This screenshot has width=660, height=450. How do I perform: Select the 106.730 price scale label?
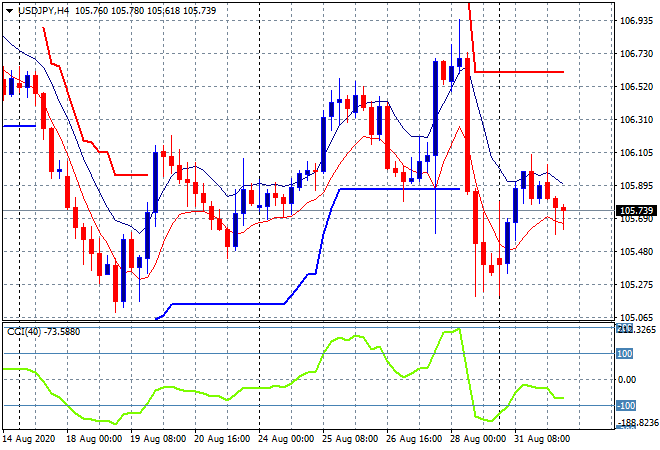[636, 53]
